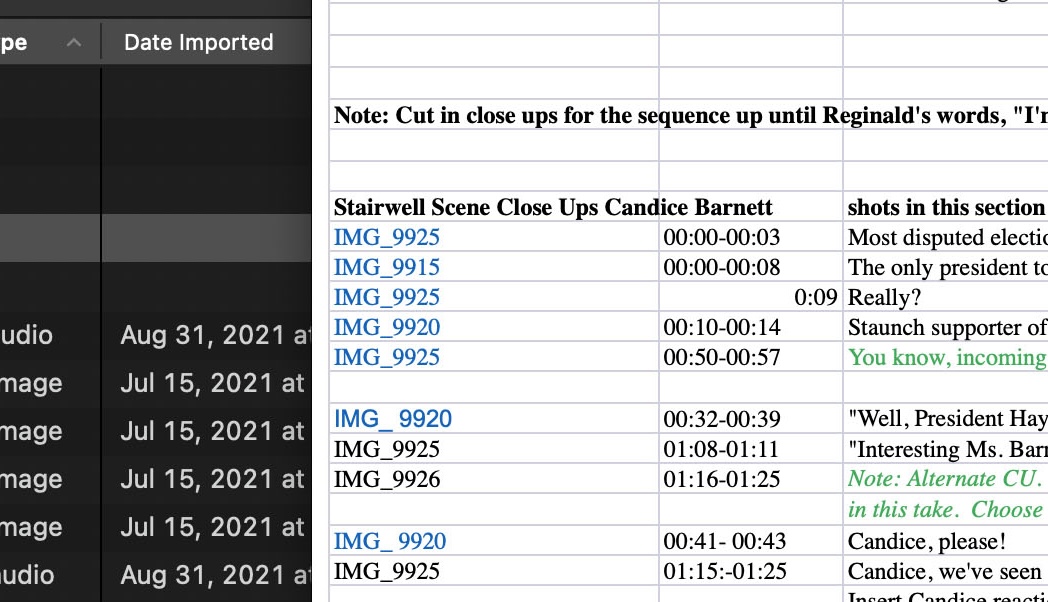The height and width of the screenshot is (602, 1048).
Task: Click the highlighted selected row in file list
Action: pyautogui.click(x=150, y=239)
